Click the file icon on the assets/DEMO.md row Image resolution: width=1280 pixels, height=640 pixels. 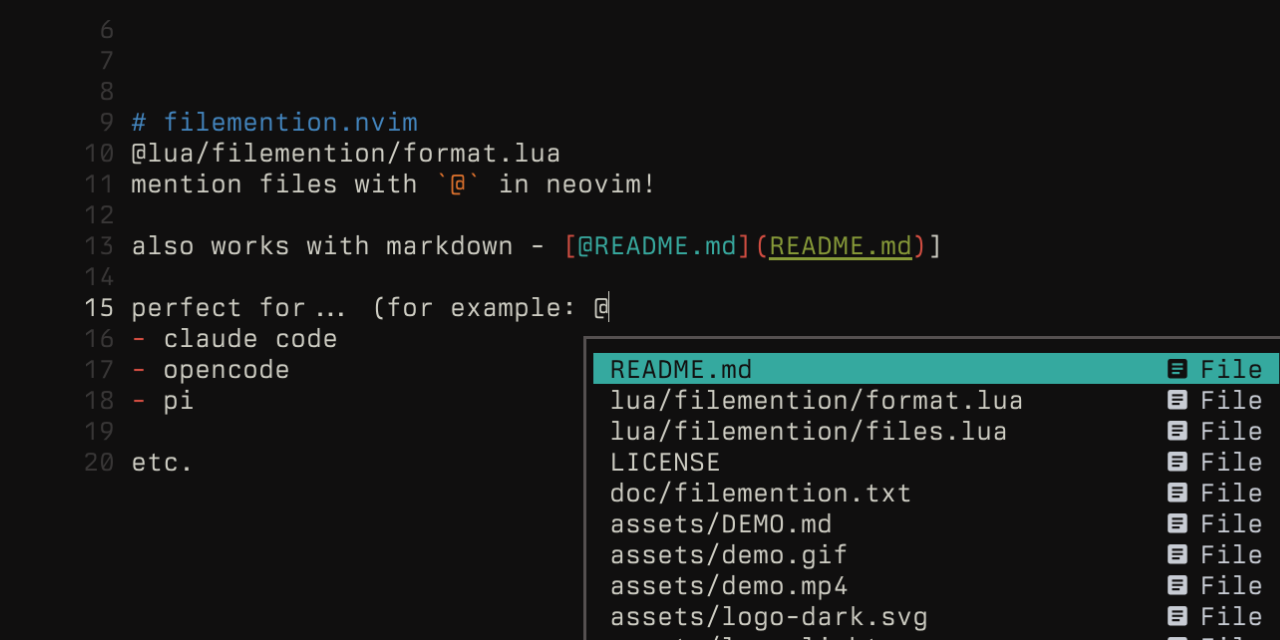point(1178,524)
